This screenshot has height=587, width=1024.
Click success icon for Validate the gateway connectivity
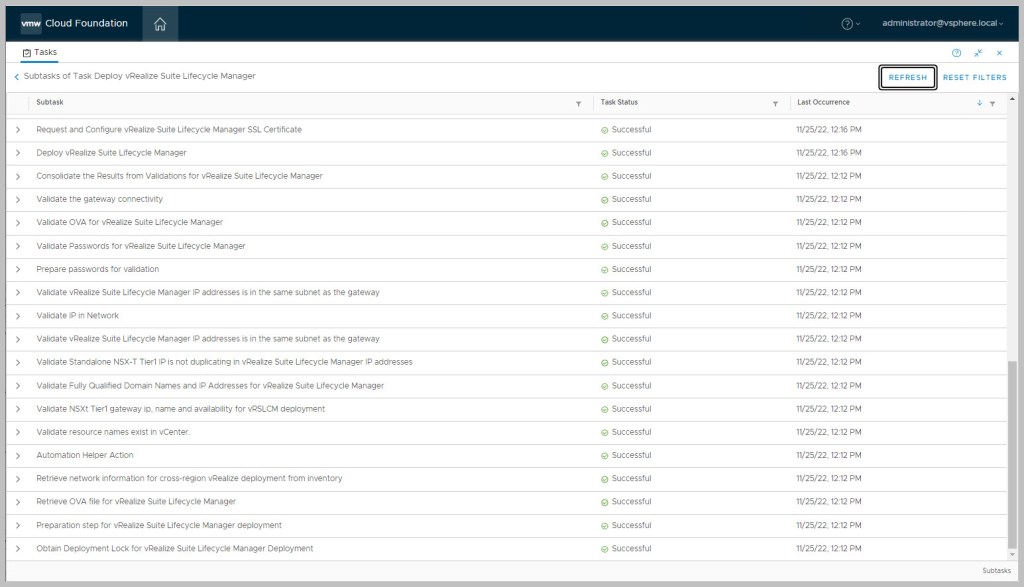click(x=604, y=200)
